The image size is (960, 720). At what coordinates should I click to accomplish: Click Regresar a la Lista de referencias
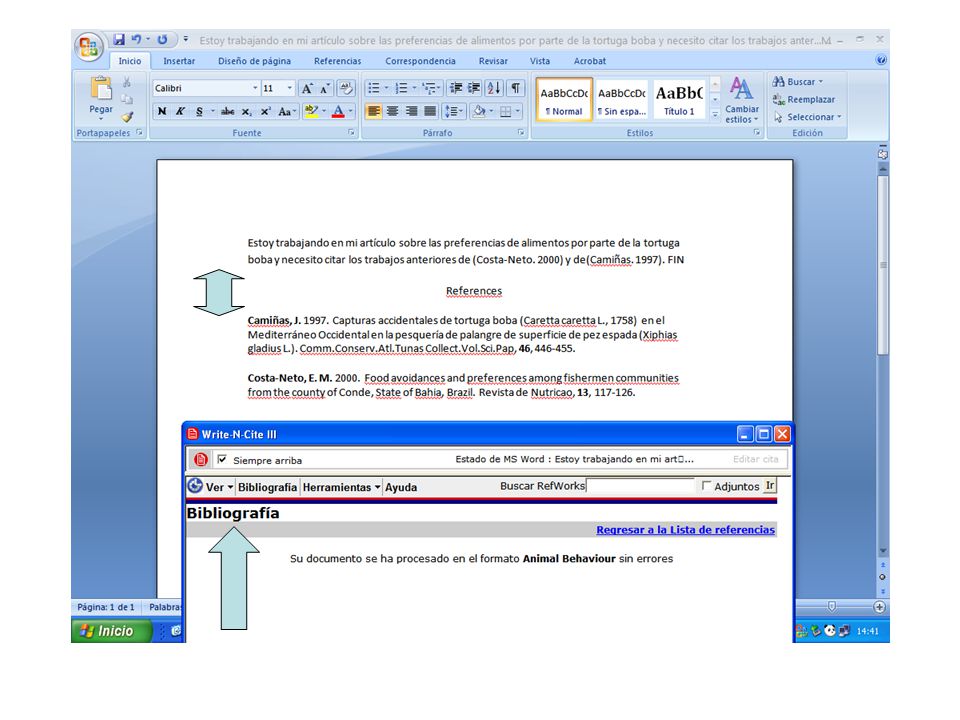click(x=686, y=530)
